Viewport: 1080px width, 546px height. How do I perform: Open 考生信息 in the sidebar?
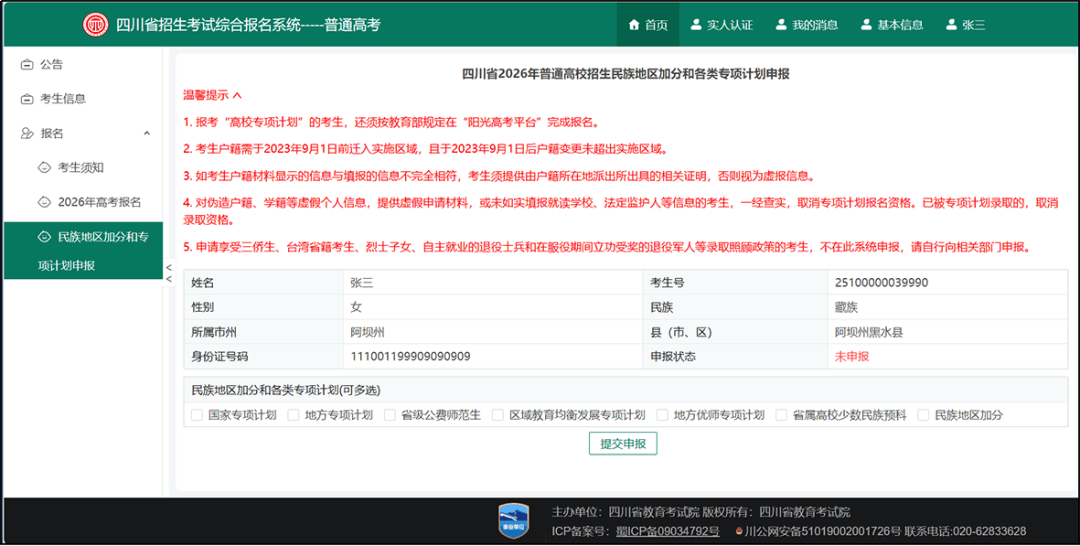tap(83, 99)
